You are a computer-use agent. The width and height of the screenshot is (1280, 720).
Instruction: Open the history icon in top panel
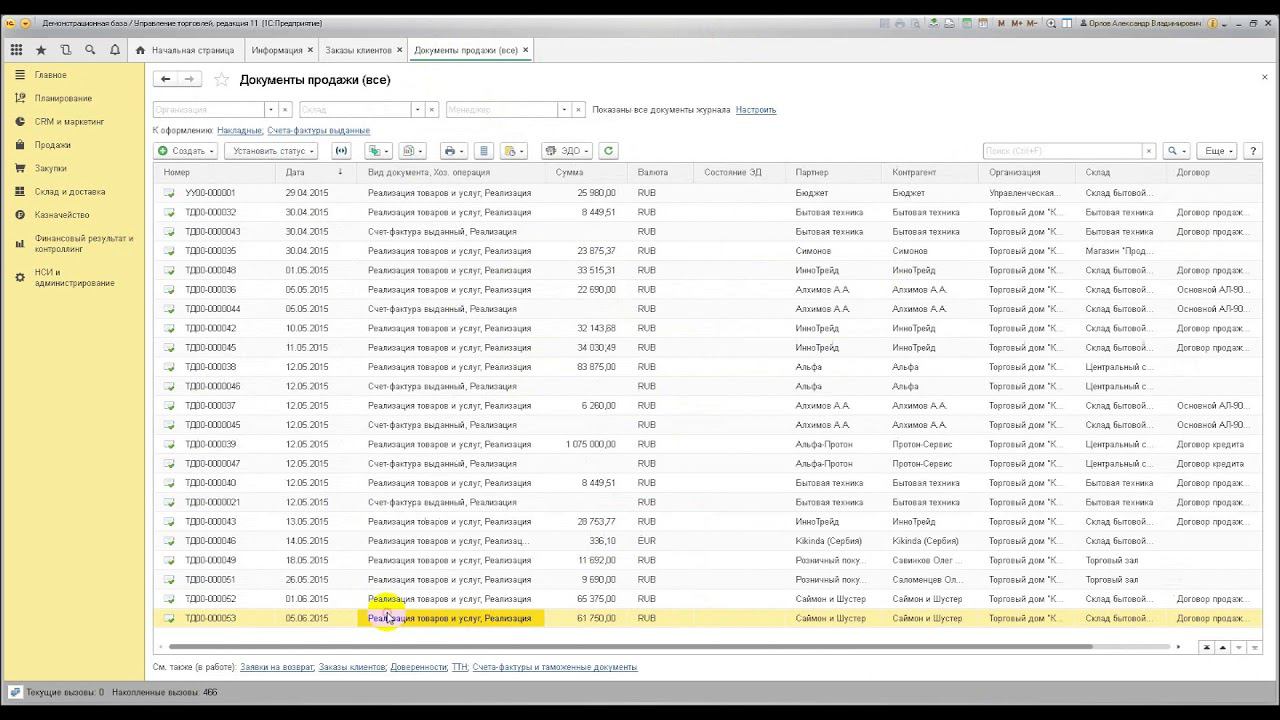tap(66, 49)
